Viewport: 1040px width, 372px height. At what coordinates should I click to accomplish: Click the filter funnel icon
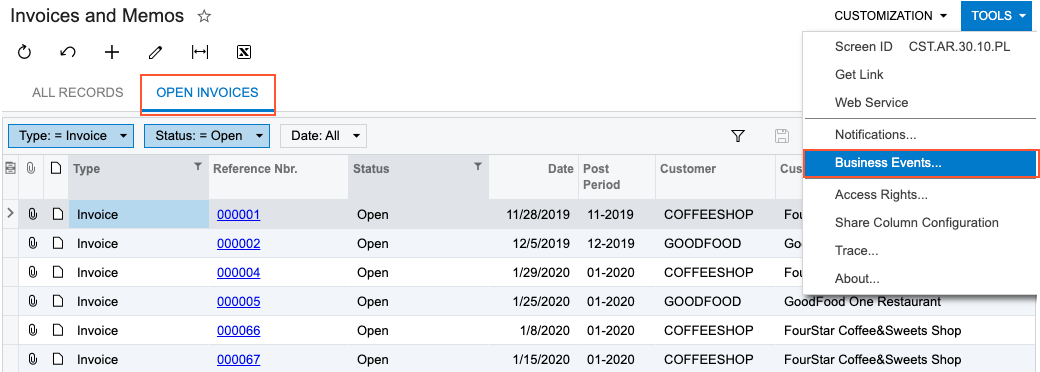(x=738, y=136)
